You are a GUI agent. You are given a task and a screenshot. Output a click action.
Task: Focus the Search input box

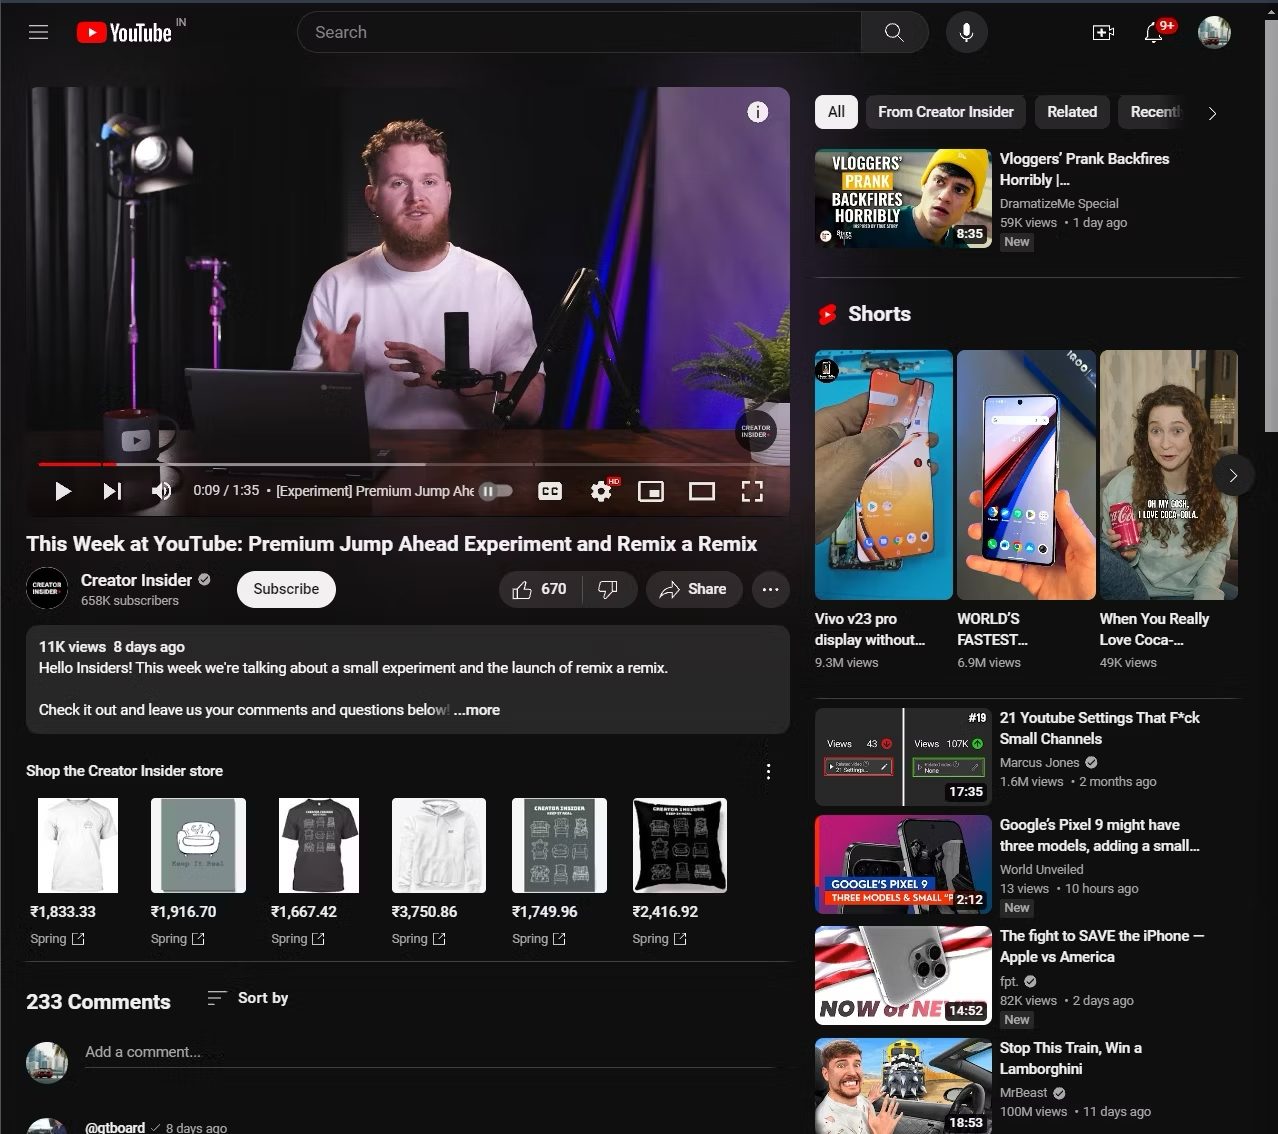coord(579,32)
